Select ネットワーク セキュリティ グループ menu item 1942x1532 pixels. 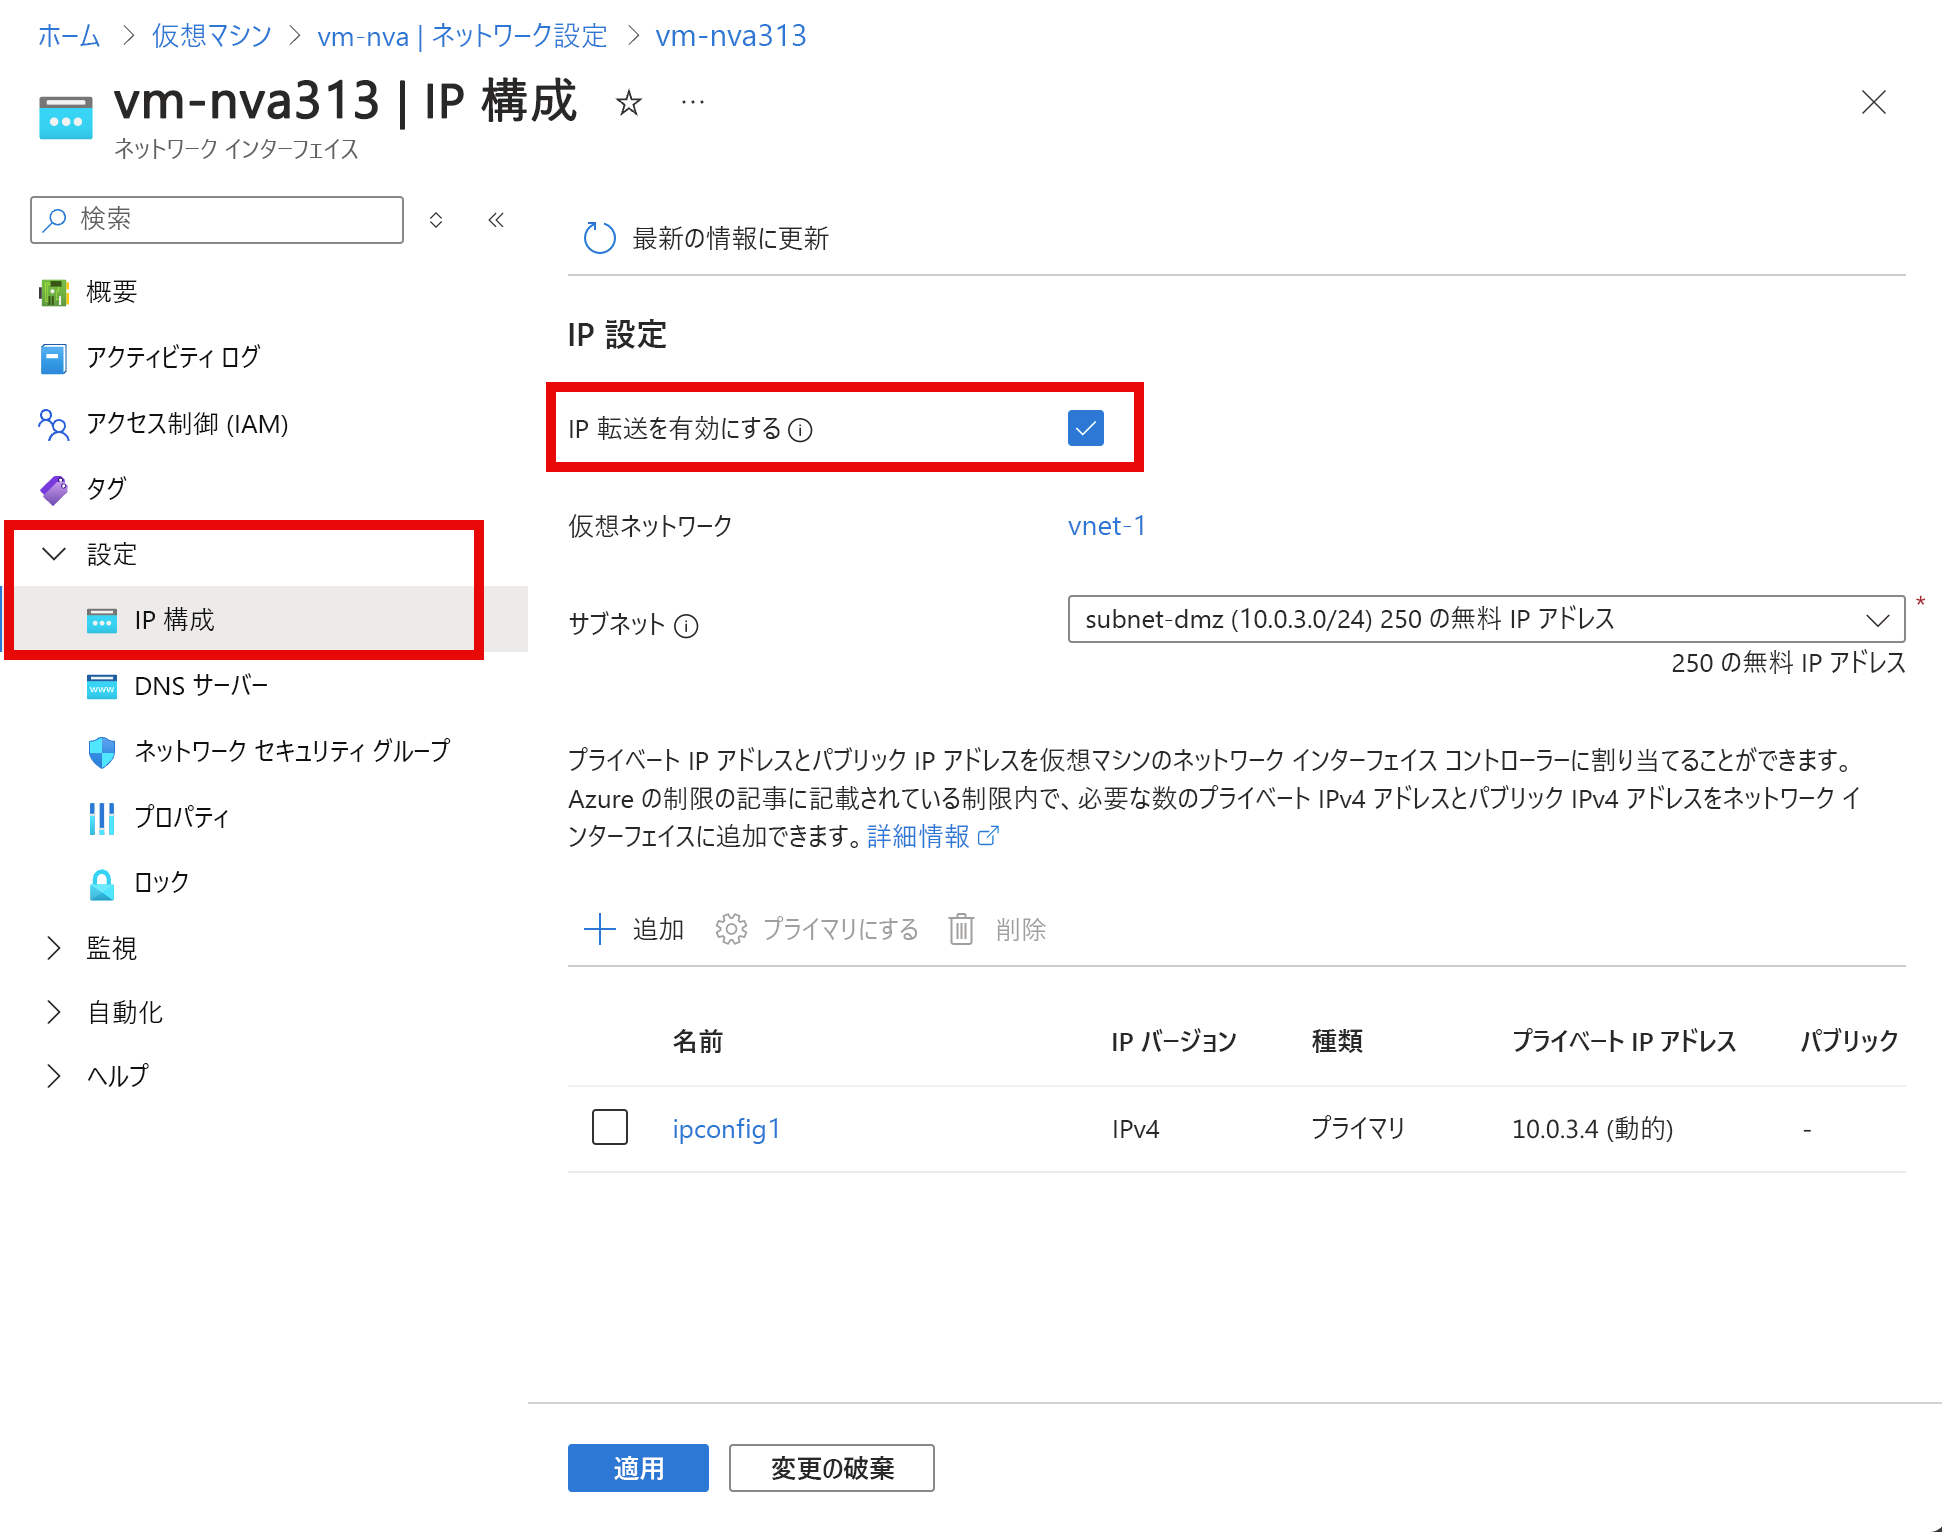tap(292, 752)
